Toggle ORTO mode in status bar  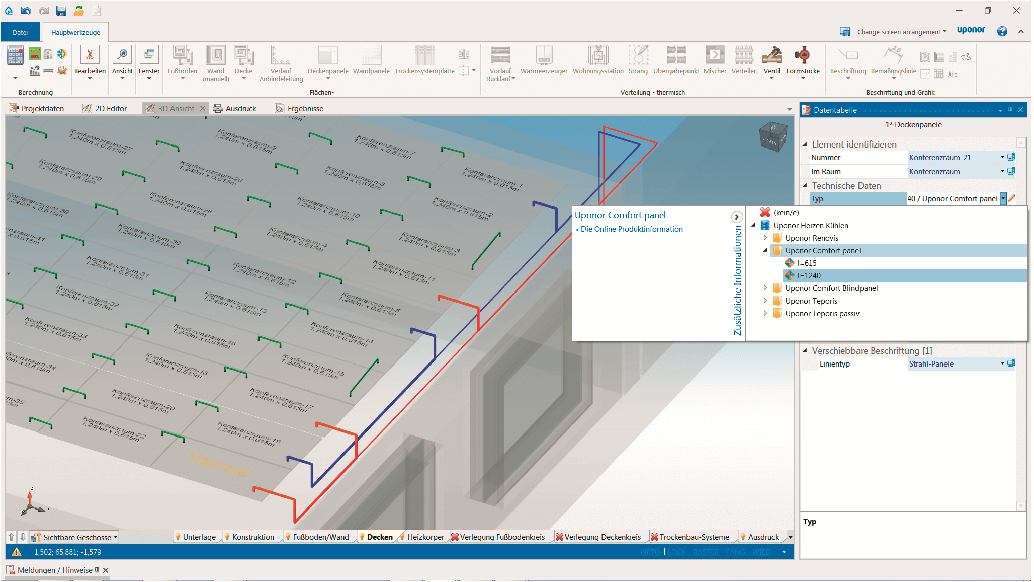click(x=649, y=552)
